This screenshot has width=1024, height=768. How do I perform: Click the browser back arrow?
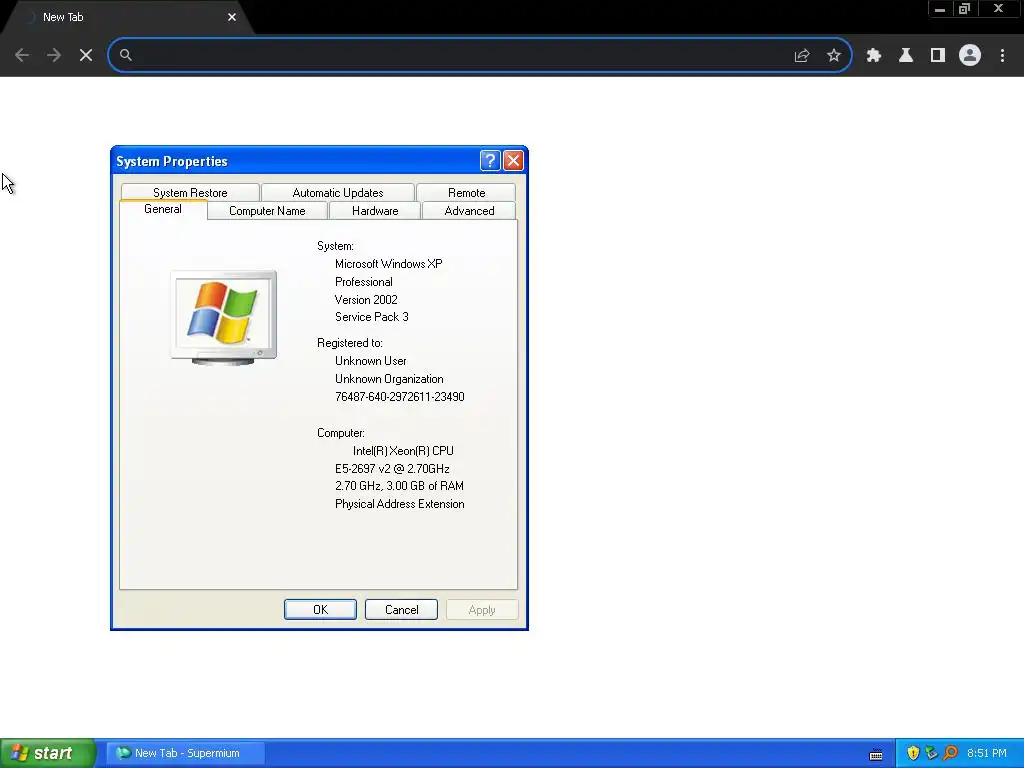click(22, 56)
